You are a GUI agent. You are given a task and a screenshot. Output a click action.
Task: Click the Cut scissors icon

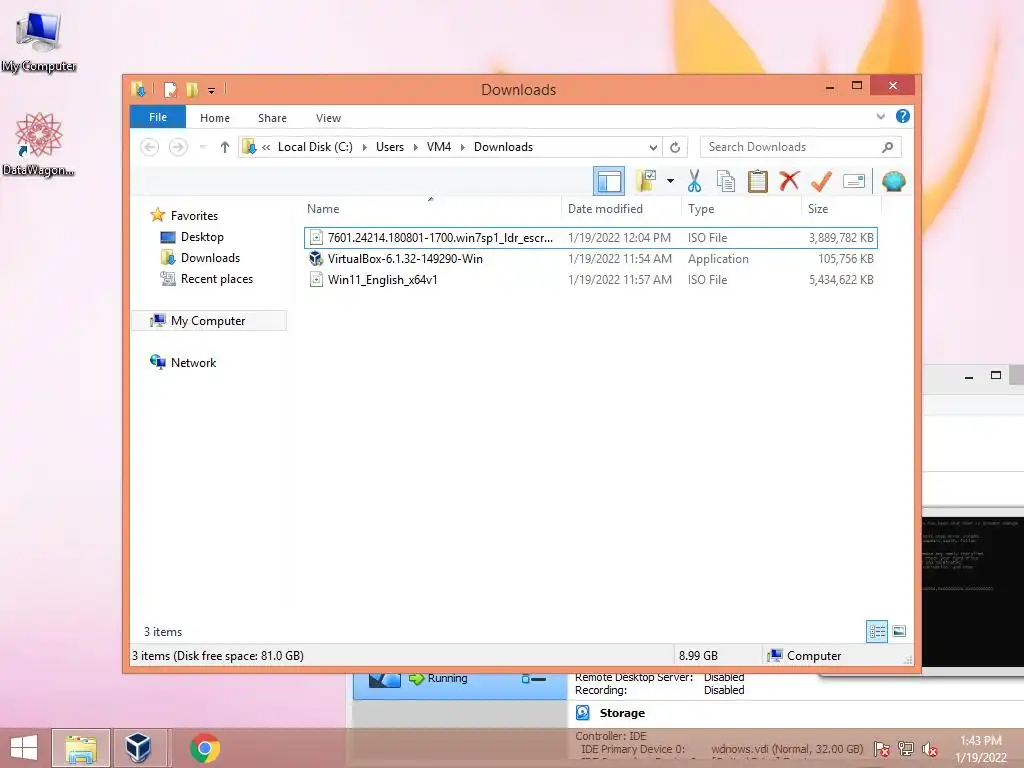coord(694,181)
